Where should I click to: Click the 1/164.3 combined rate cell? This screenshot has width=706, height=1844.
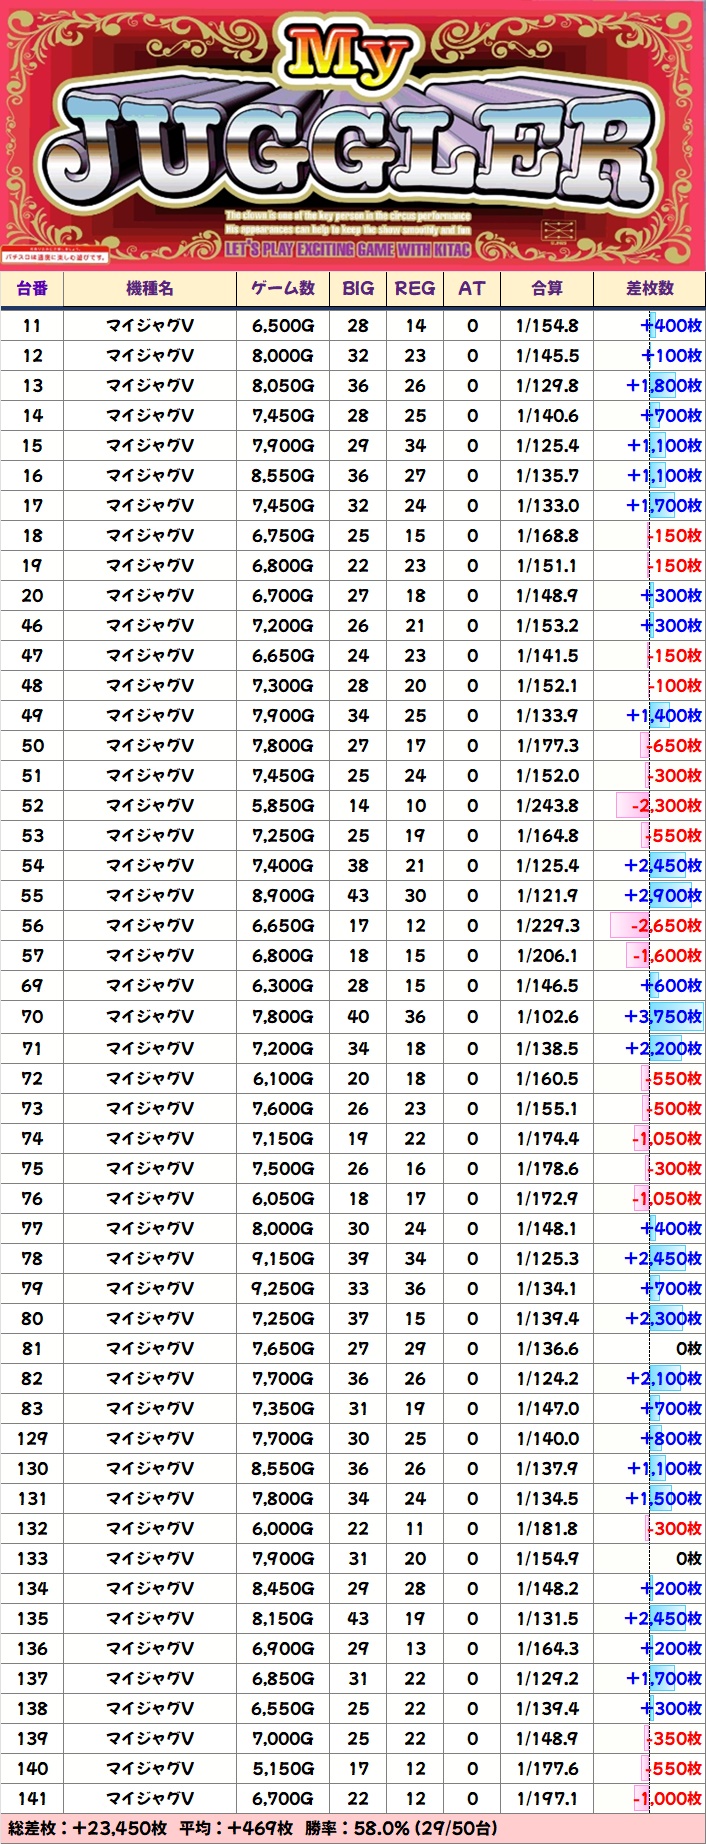pyautogui.click(x=547, y=1649)
